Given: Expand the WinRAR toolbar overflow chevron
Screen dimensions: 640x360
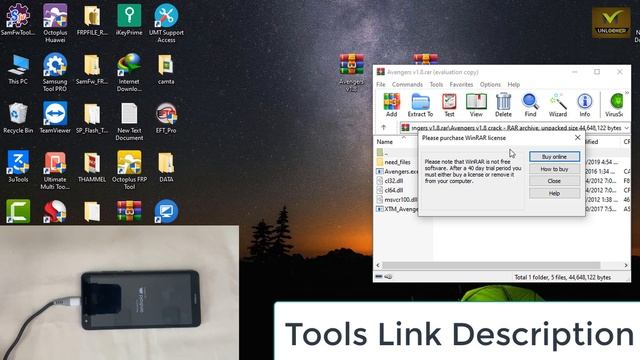Looking at the screenshot, I should pyautogui.click(x=627, y=93).
